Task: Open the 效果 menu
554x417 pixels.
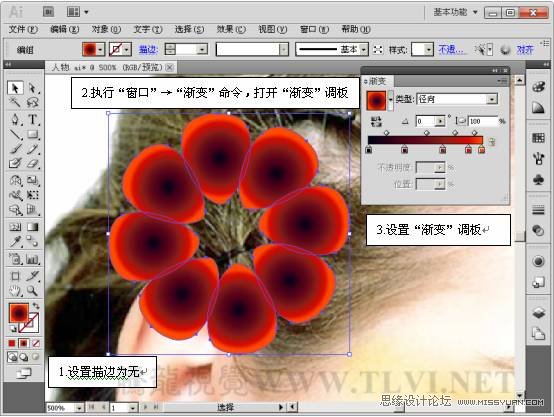Action: (231, 29)
